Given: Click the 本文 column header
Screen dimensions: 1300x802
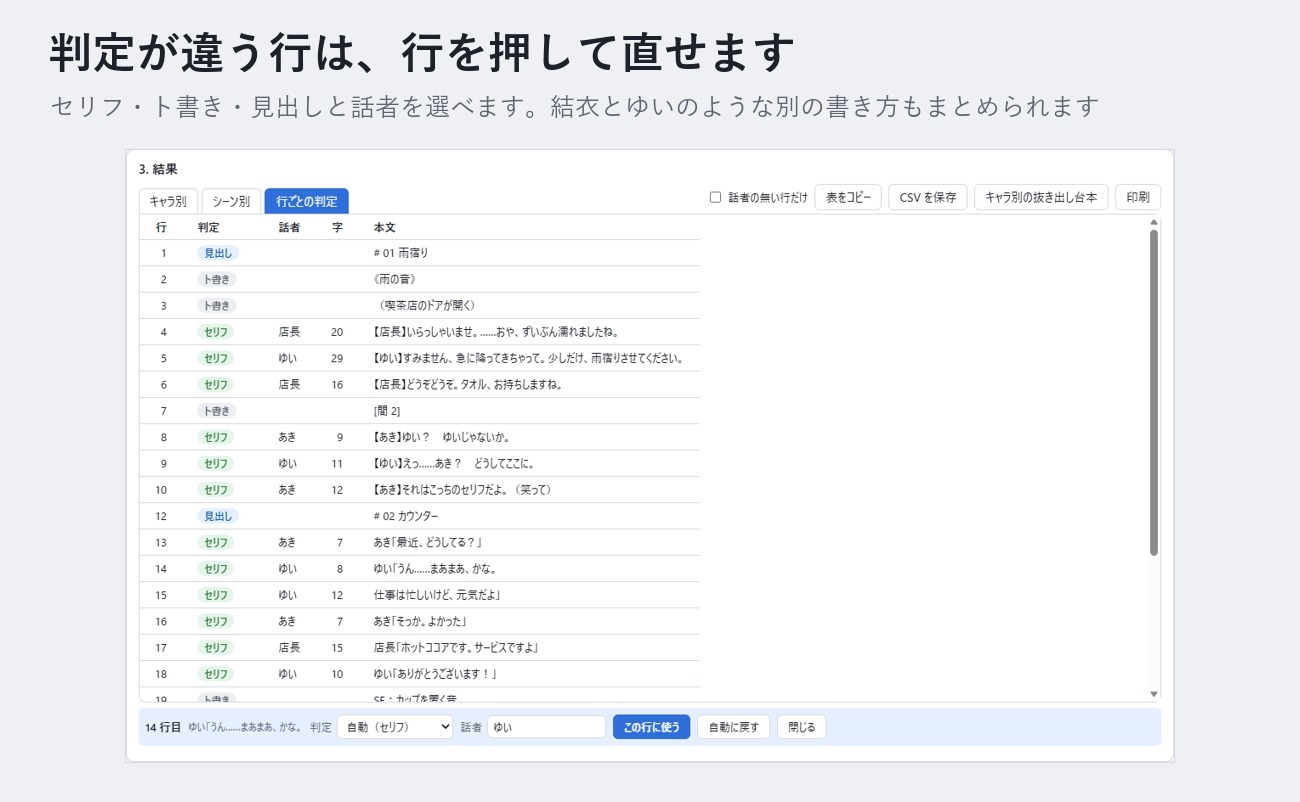Looking at the screenshot, I should point(384,227).
